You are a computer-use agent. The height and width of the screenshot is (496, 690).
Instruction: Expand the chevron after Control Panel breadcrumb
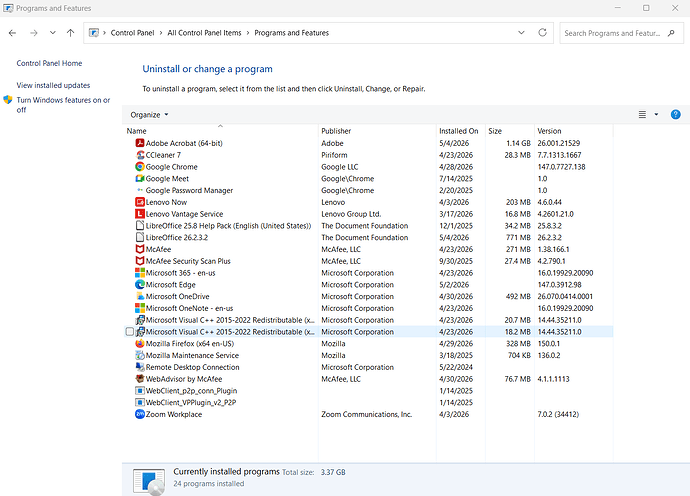[x=161, y=33]
